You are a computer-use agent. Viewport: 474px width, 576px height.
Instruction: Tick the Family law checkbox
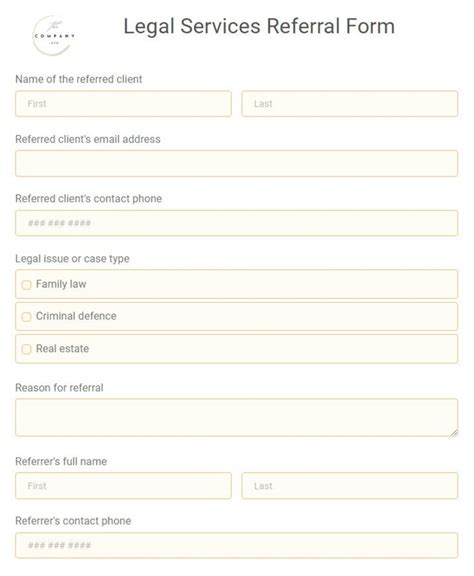(26, 285)
